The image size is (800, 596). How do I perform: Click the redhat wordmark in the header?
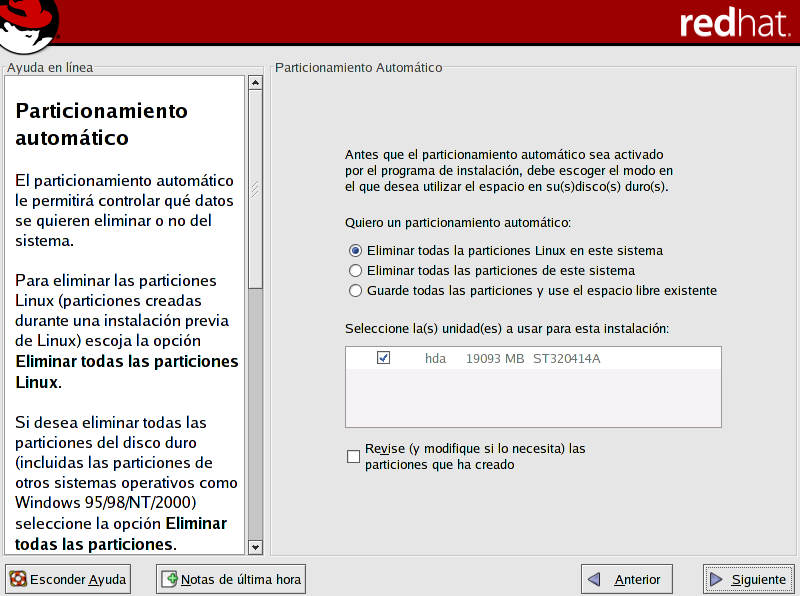pos(734,24)
